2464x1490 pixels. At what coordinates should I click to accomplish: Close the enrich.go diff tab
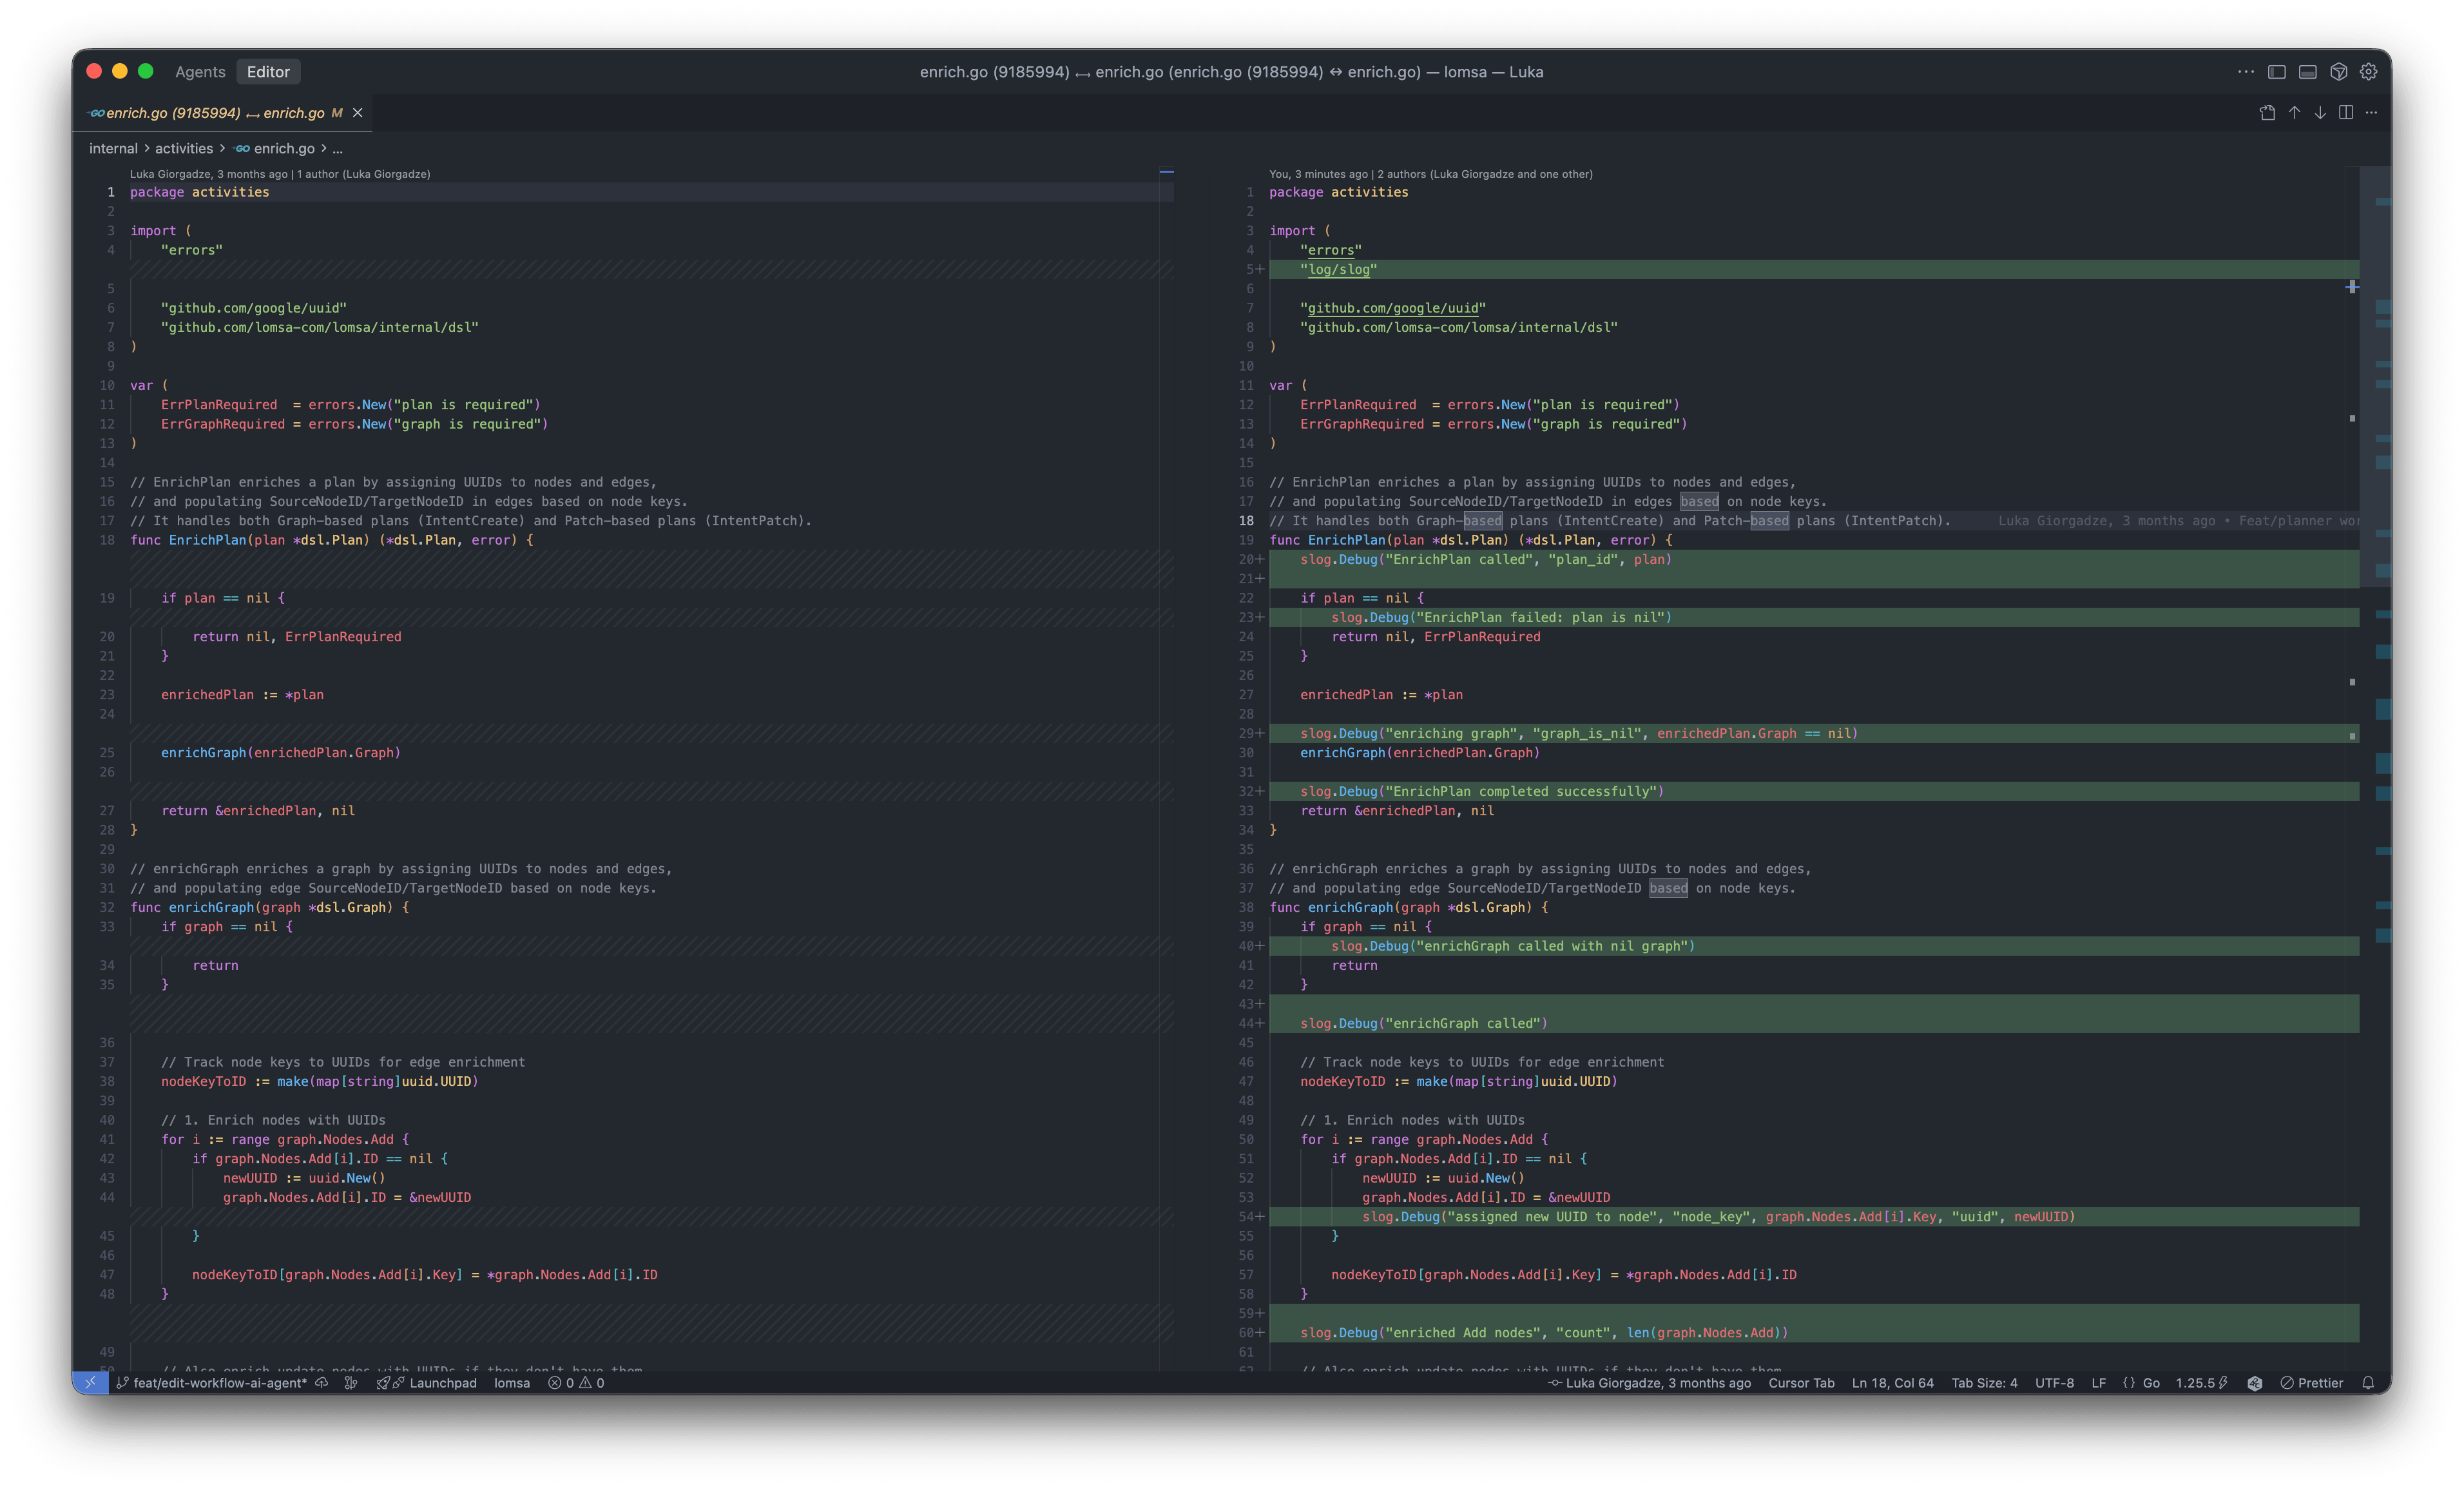[357, 113]
